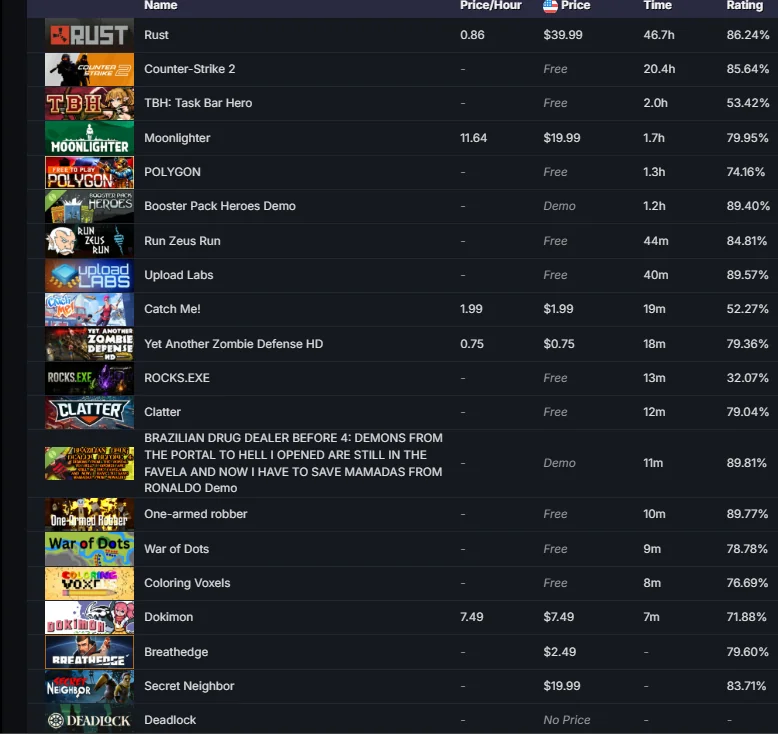Select the Coloring Voxels name
This screenshot has width=778, height=734.
[187, 583]
